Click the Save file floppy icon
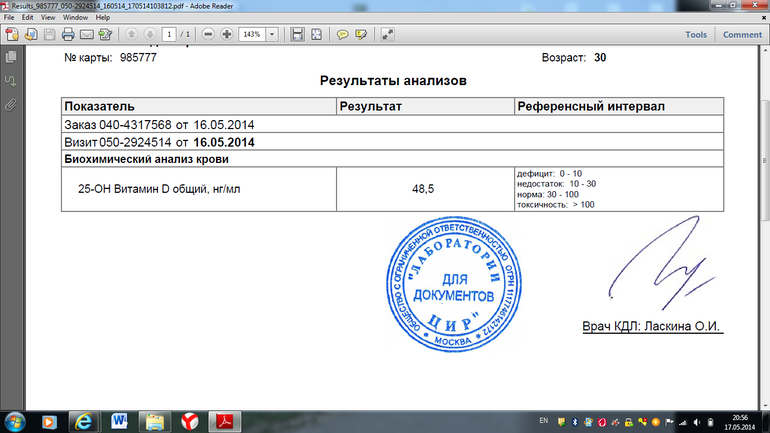The image size is (770, 433). (x=50, y=34)
